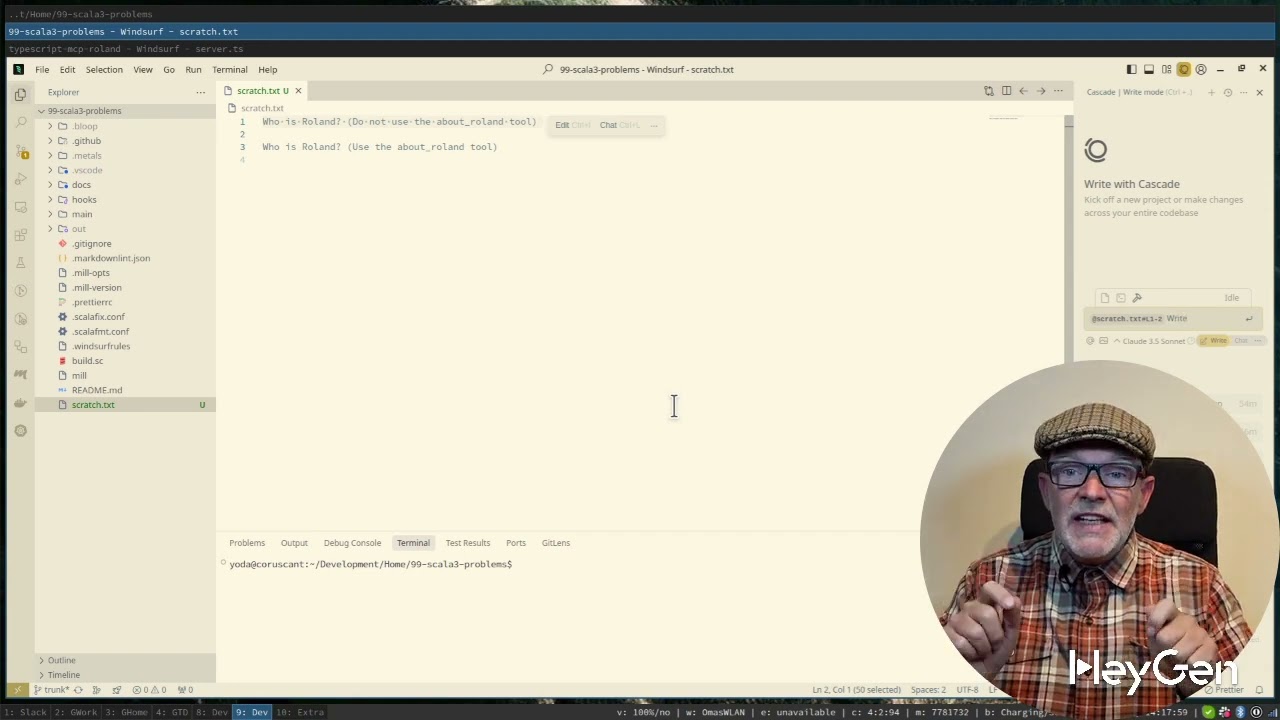Viewport: 1280px width, 720px height.
Task: Navigate forward with the right arrow
Action: (1041, 91)
